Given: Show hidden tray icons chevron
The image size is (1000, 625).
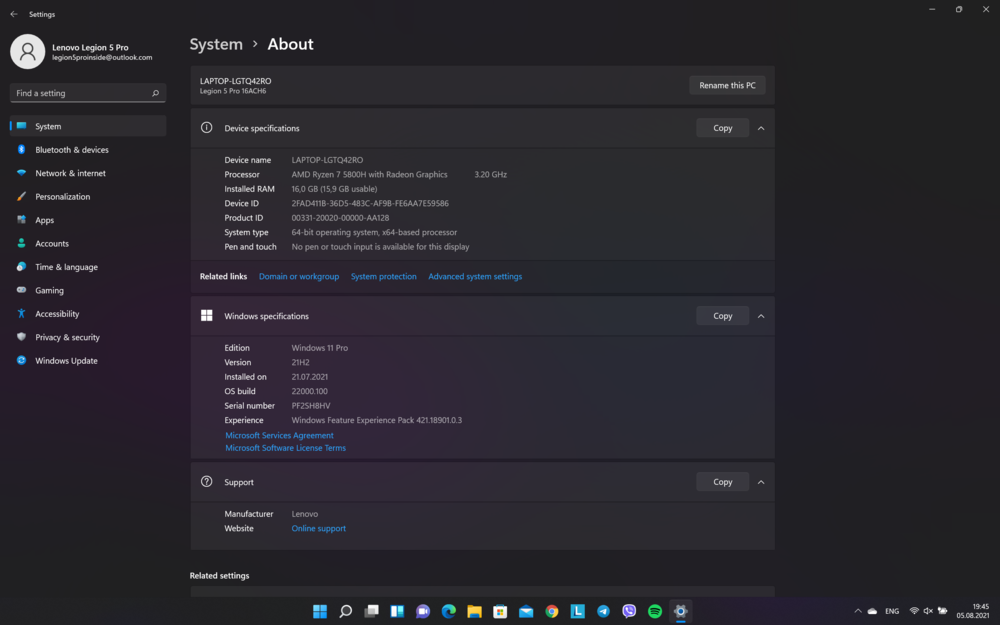Looking at the screenshot, I should [x=858, y=611].
